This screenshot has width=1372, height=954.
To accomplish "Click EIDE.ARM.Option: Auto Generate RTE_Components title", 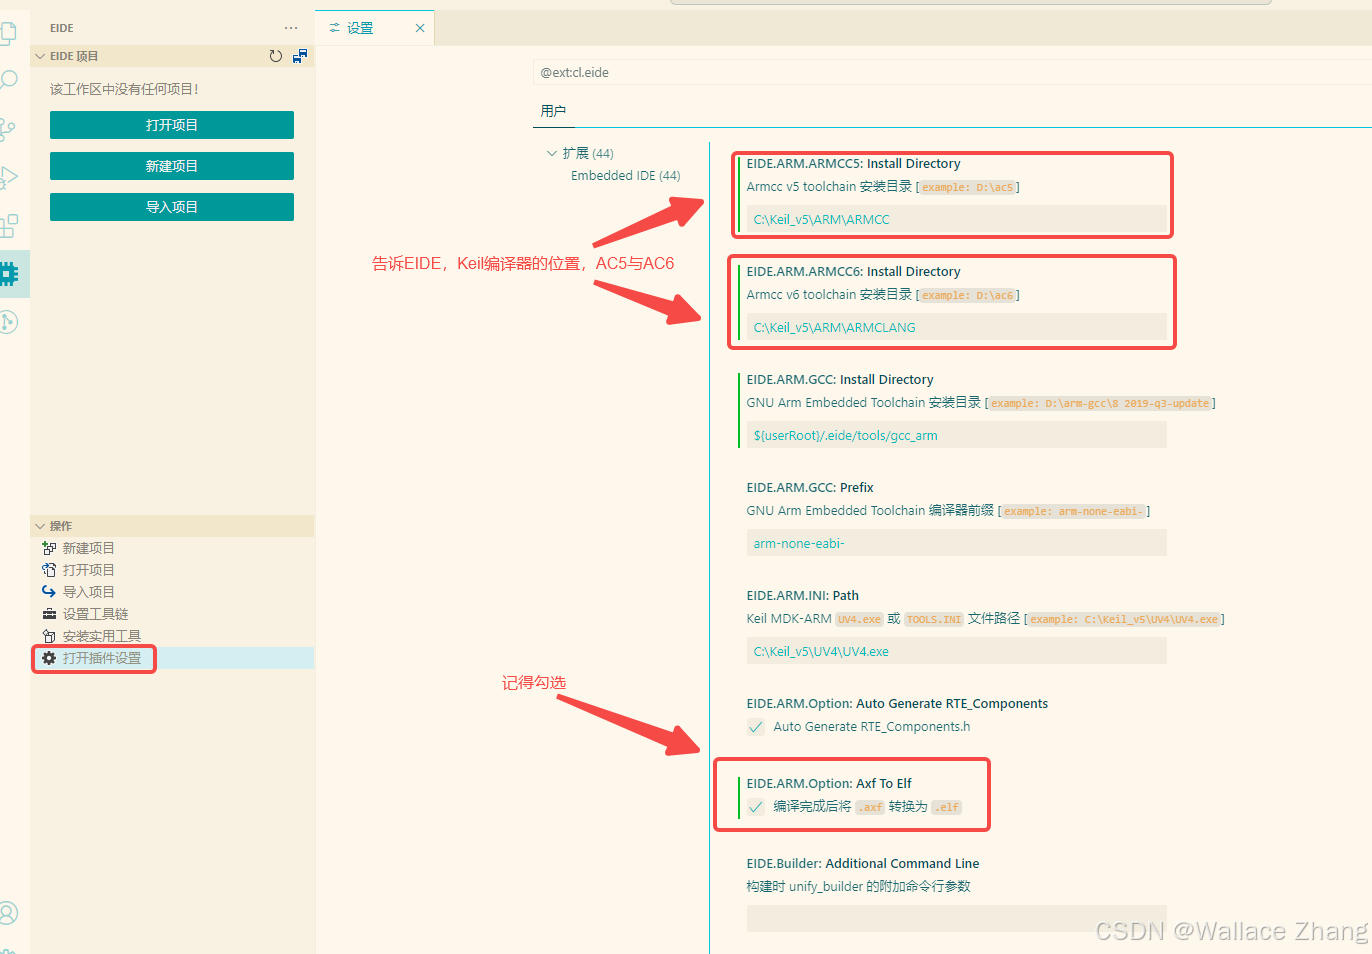I will point(897,704).
